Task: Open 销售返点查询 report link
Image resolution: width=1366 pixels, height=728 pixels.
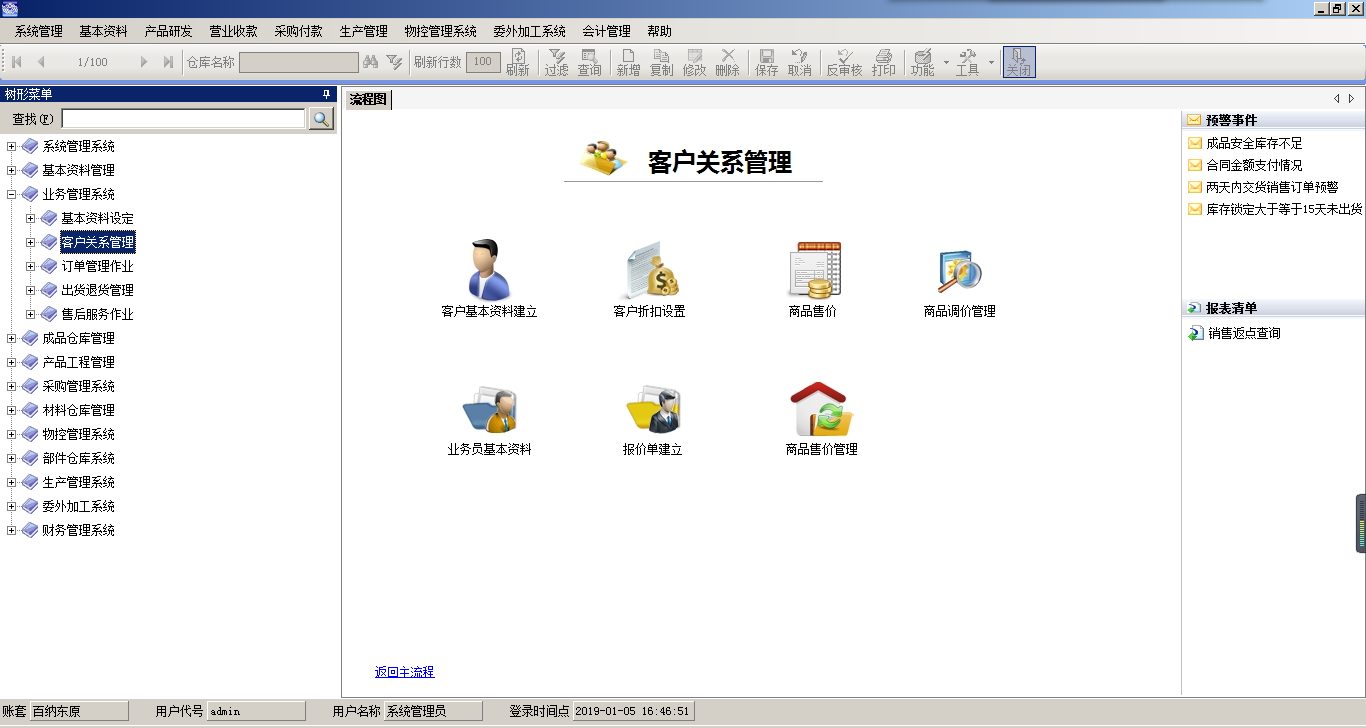Action: [1243, 334]
